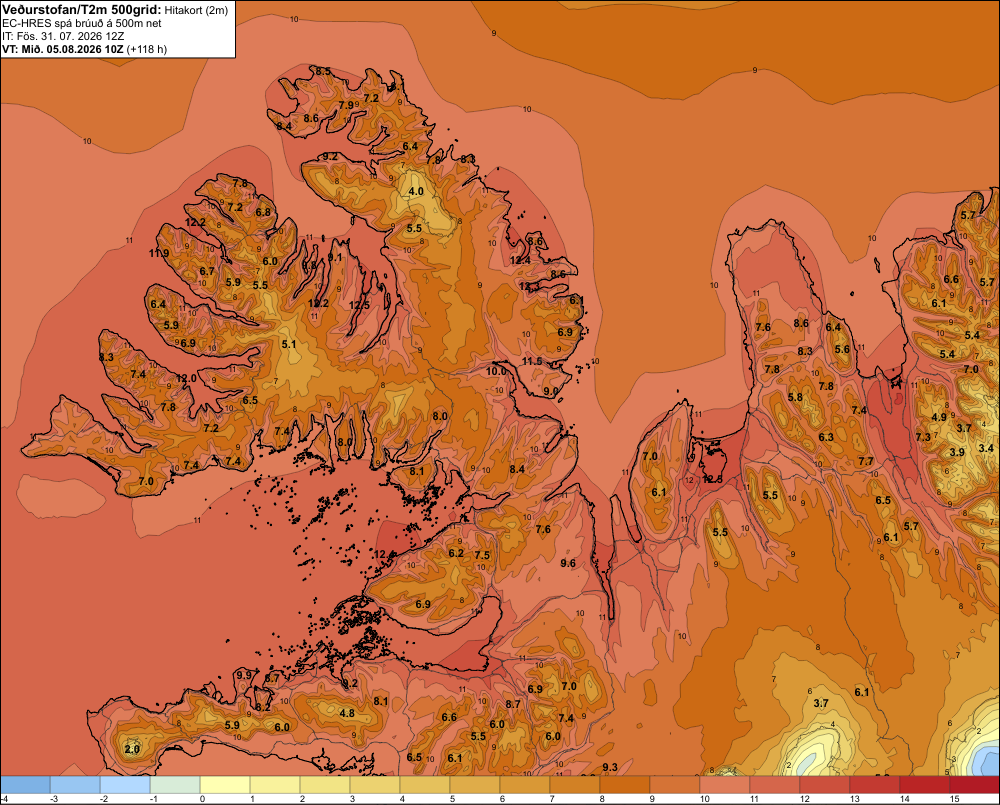
Task: Click the 4.0 temperature label on northern peak
Action: (416, 191)
